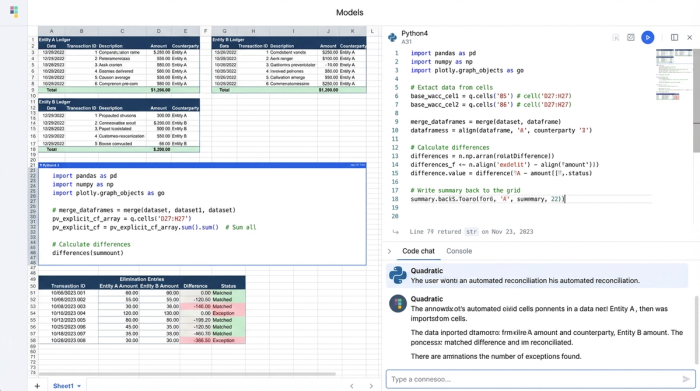Run the Python4 code with the blue play button
Image resolution: width=700 pixels, height=391 pixels.
point(647,37)
